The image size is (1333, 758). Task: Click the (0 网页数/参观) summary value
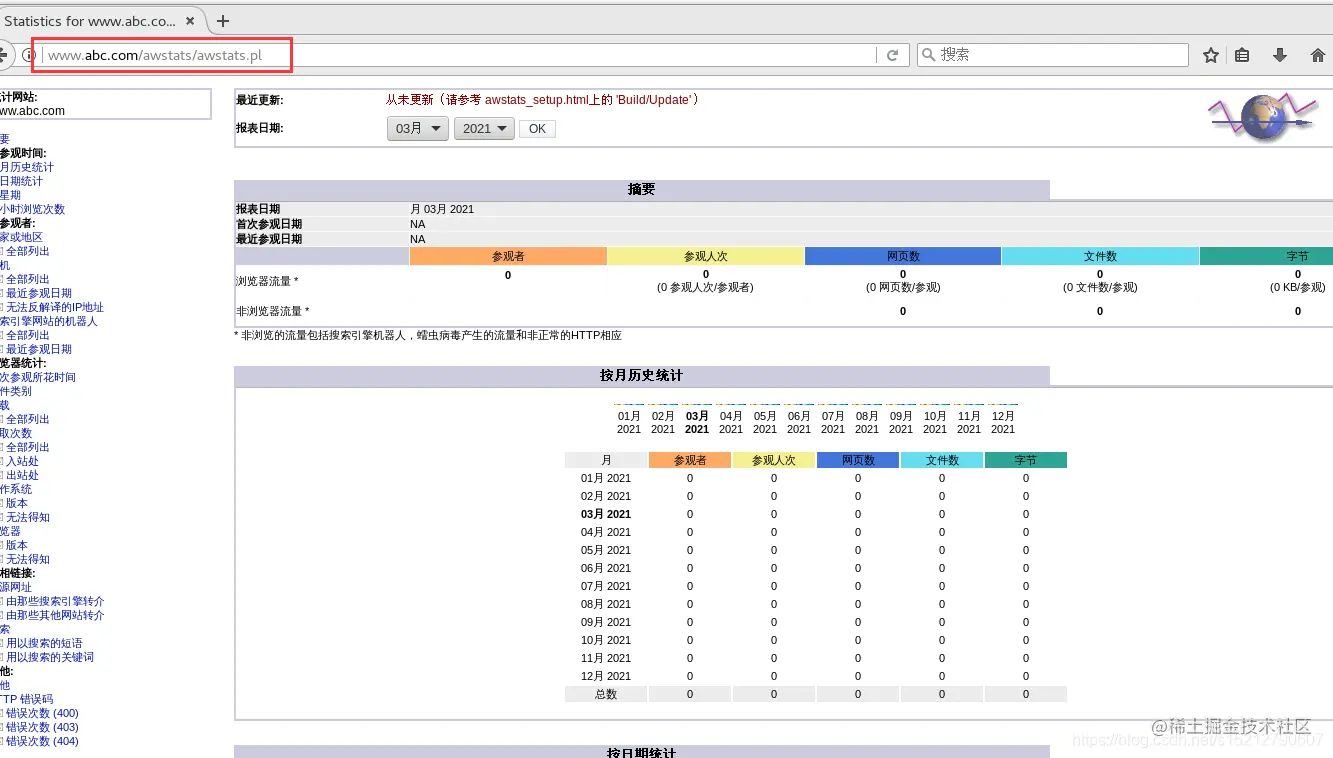point(903,287)
